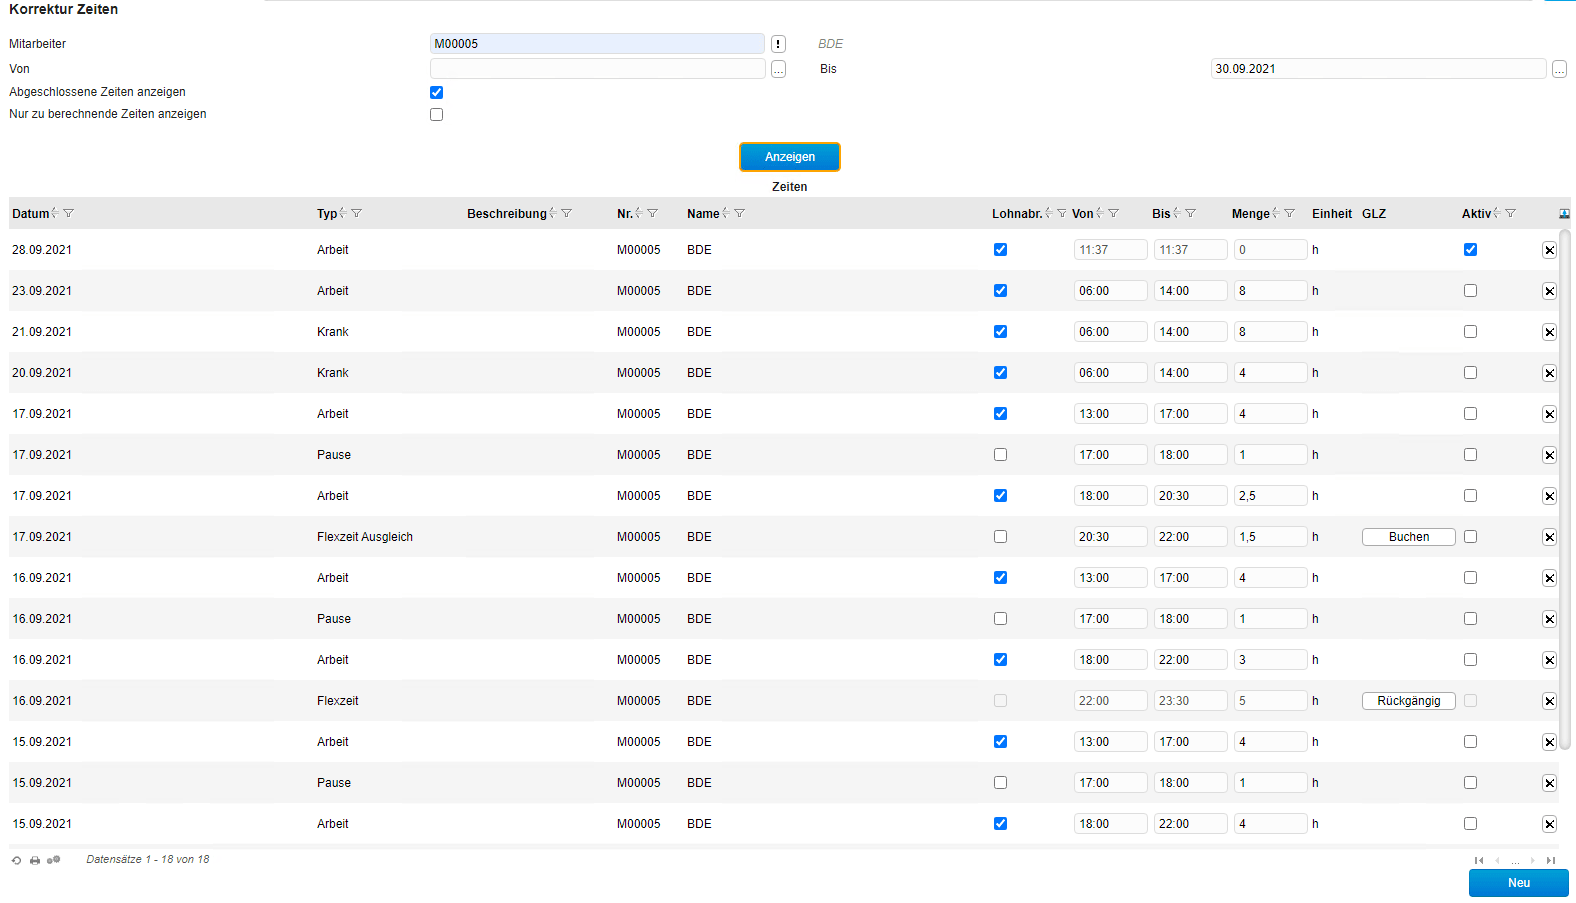Sort the table by Name
1576x903 pixels.
(725, 213)
